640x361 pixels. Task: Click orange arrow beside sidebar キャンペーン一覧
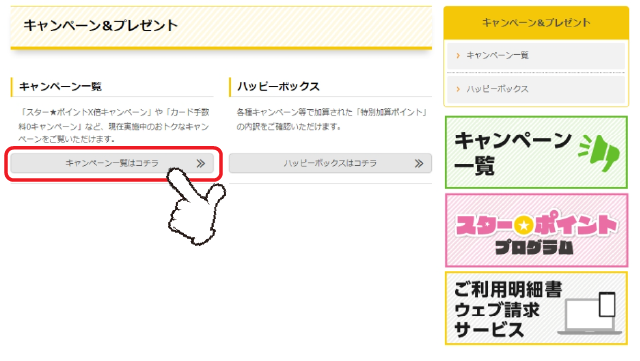pyautogui.click(x=458, y=56)
